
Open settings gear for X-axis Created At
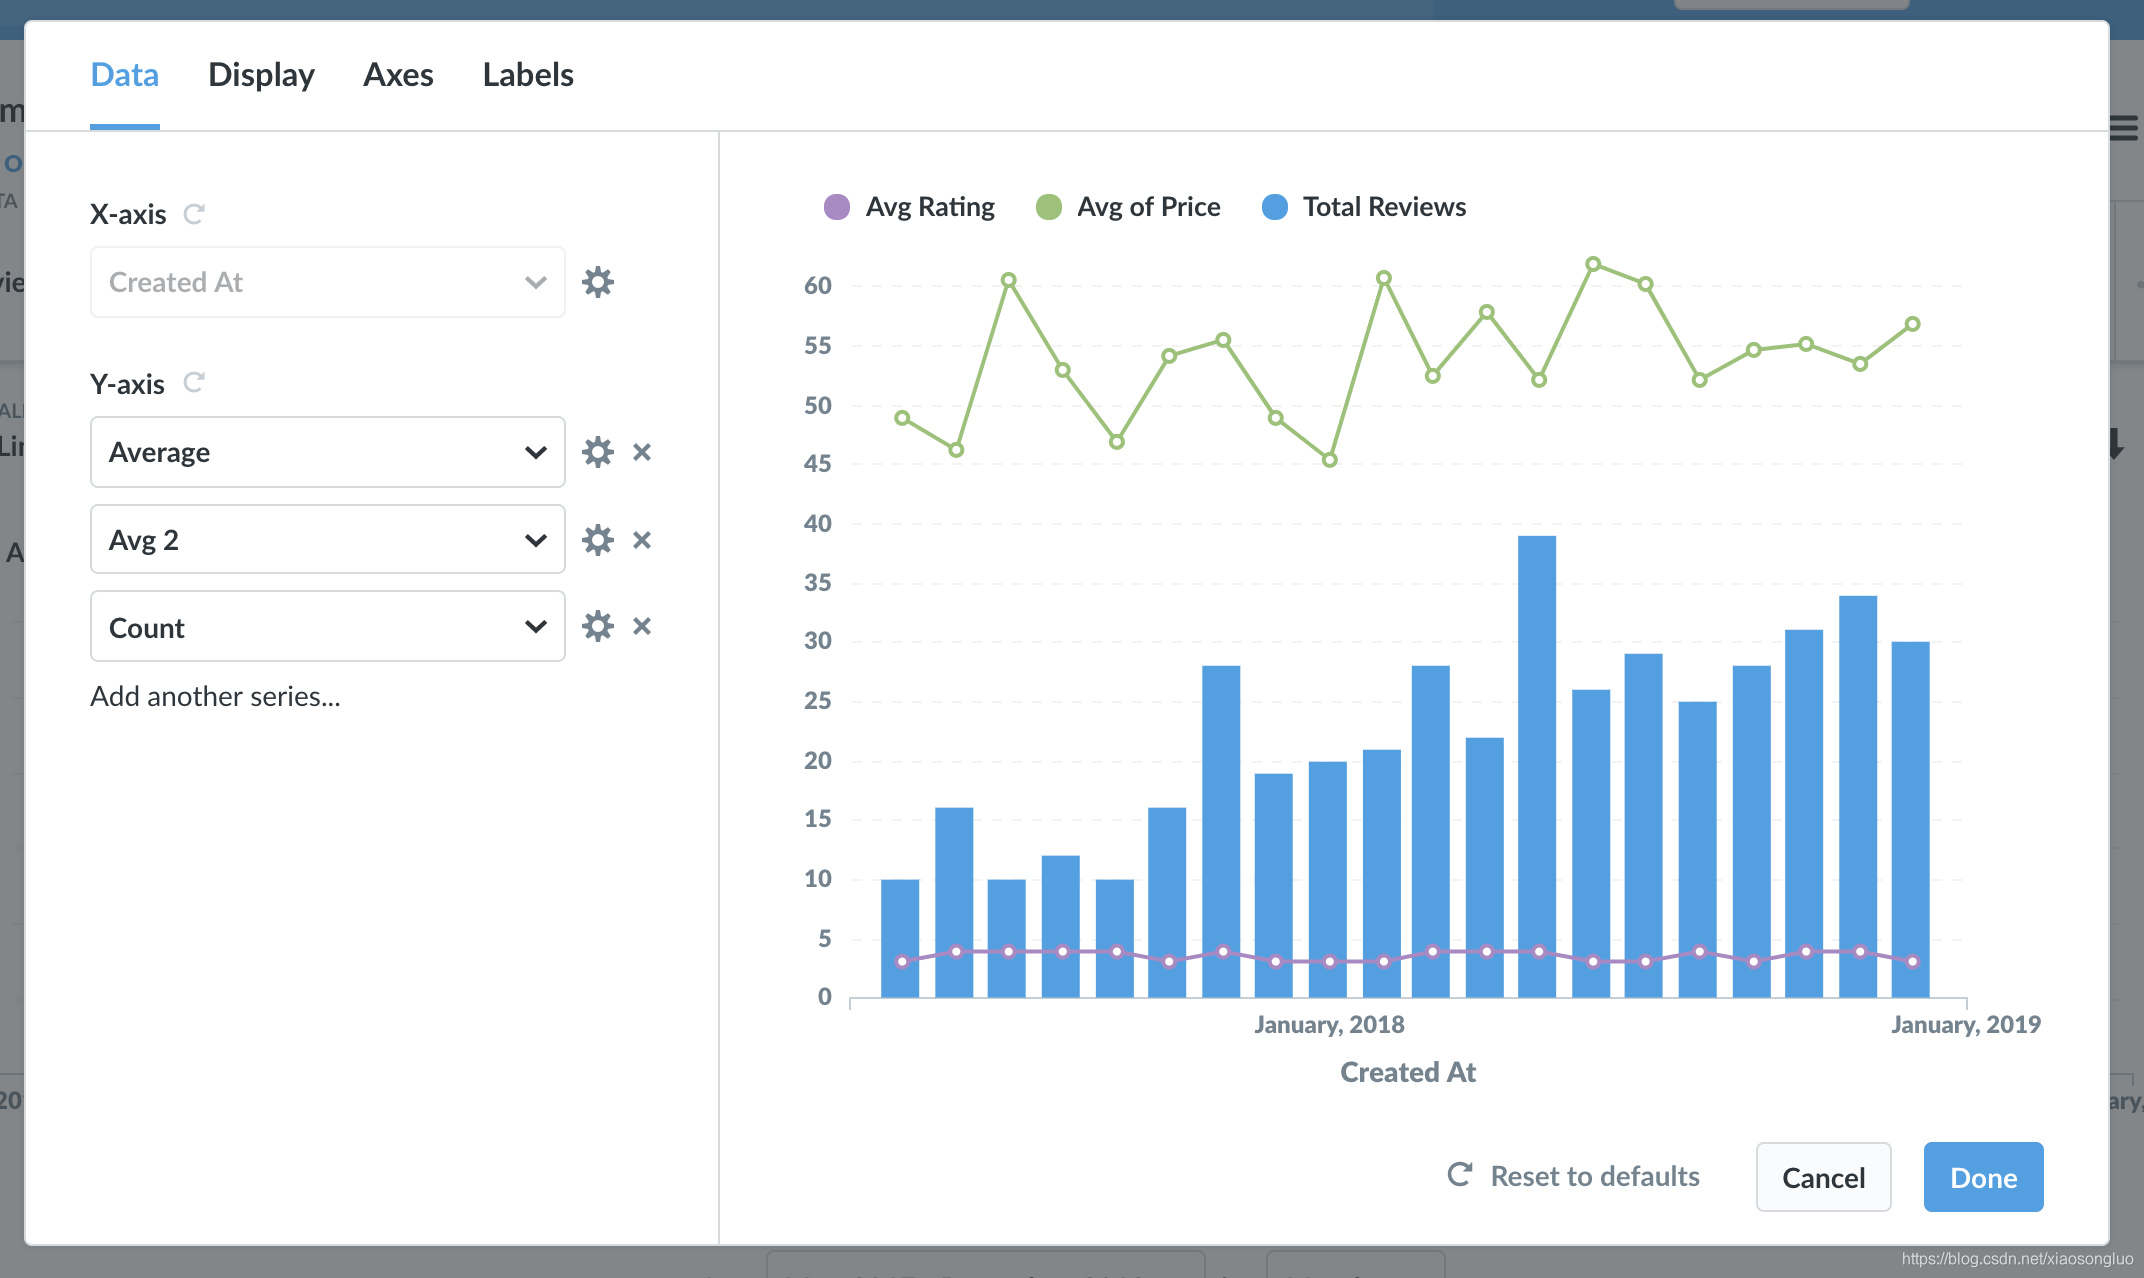coord(598,282)
